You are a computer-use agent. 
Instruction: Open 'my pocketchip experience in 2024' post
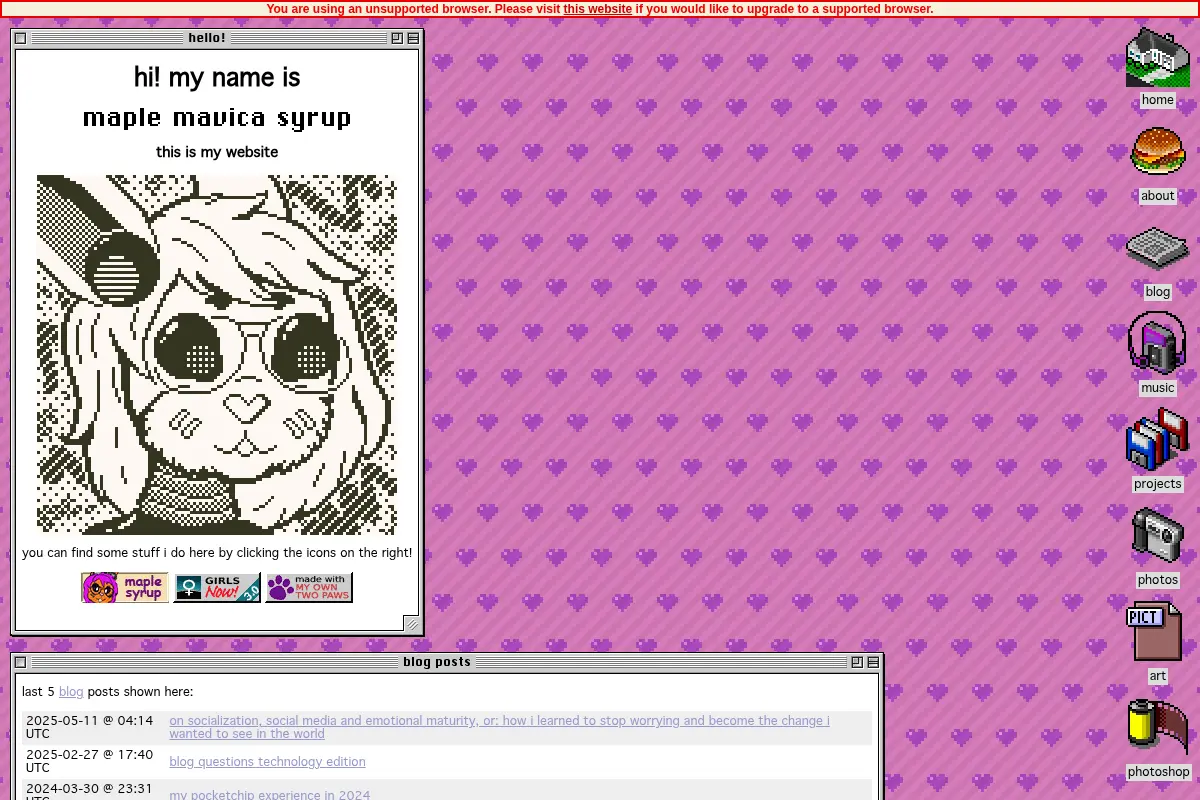(x=269, y=795)
